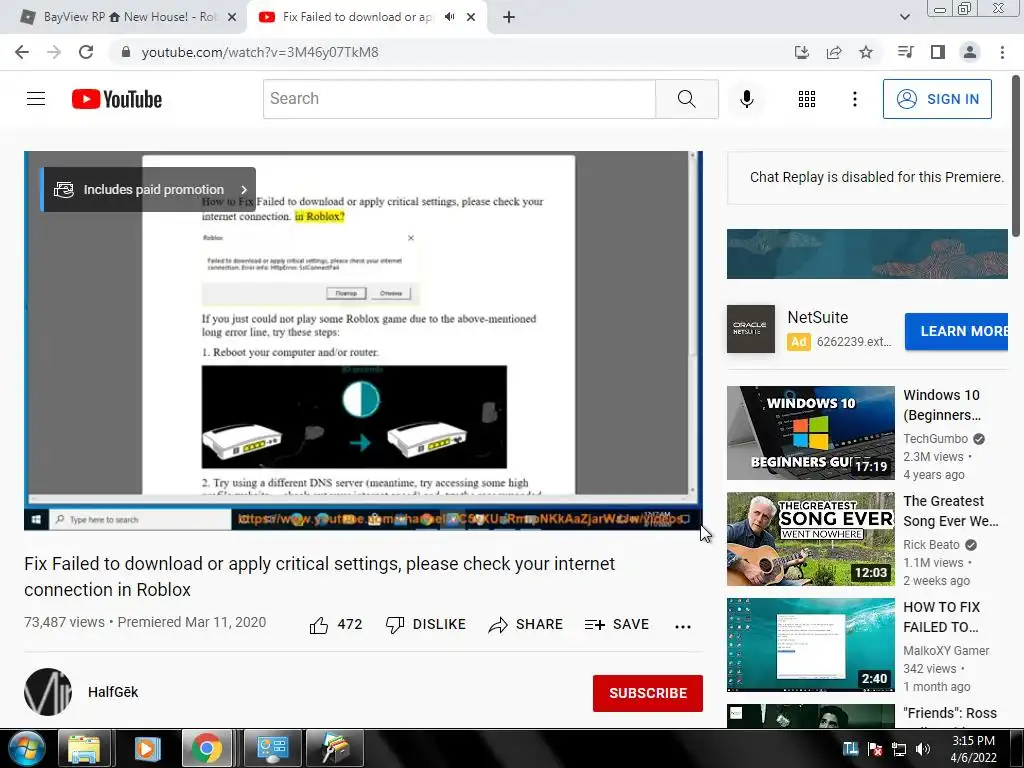Click the video player to pause

tap(363, 340)
